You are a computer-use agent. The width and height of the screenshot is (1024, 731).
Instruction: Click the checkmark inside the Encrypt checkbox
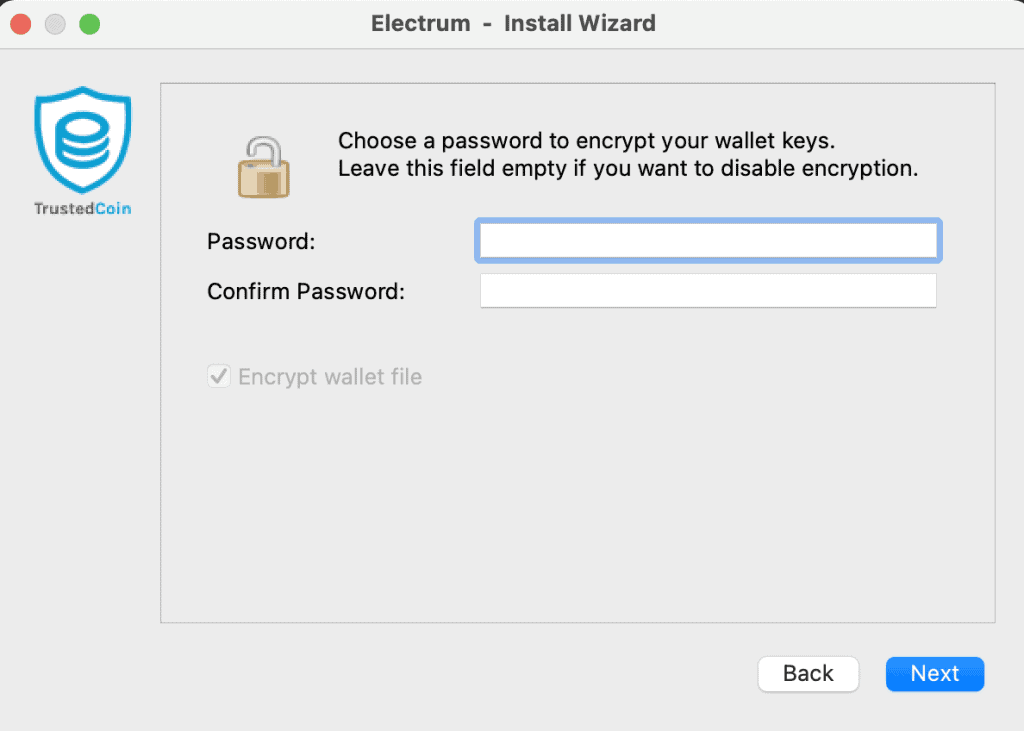[x=218, y=376]
